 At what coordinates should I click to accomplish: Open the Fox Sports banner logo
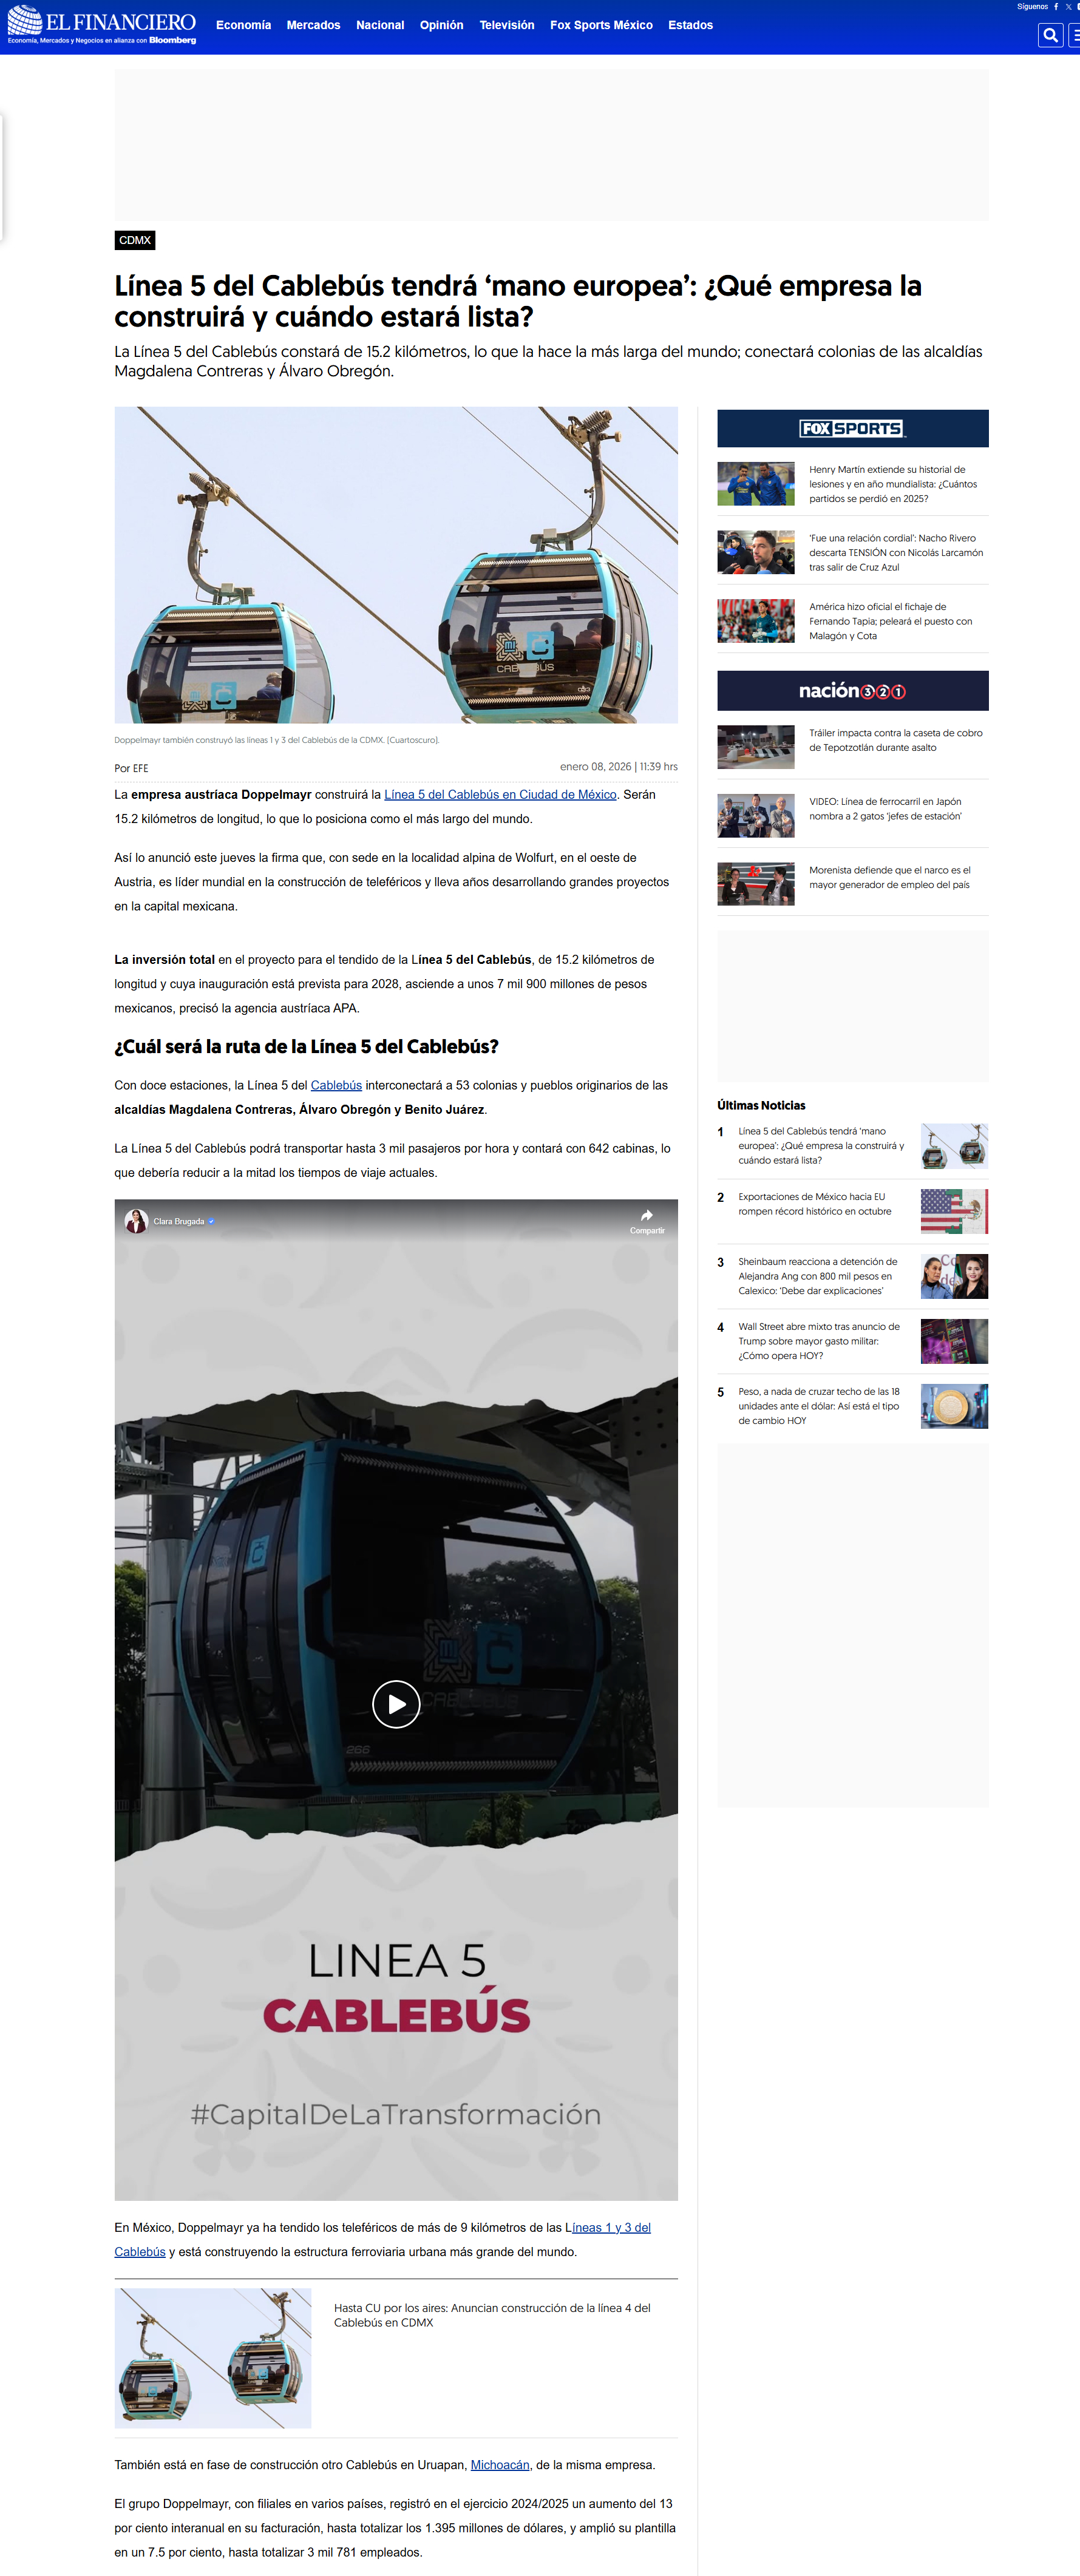852,428
